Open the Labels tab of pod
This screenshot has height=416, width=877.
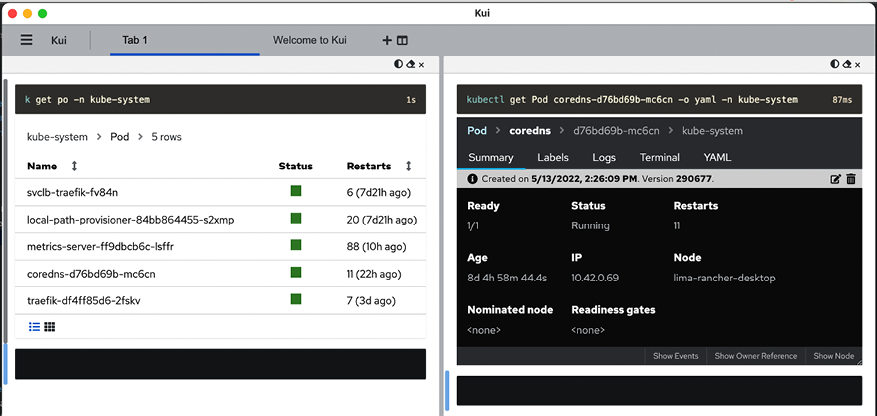click(x=553, y=158)
